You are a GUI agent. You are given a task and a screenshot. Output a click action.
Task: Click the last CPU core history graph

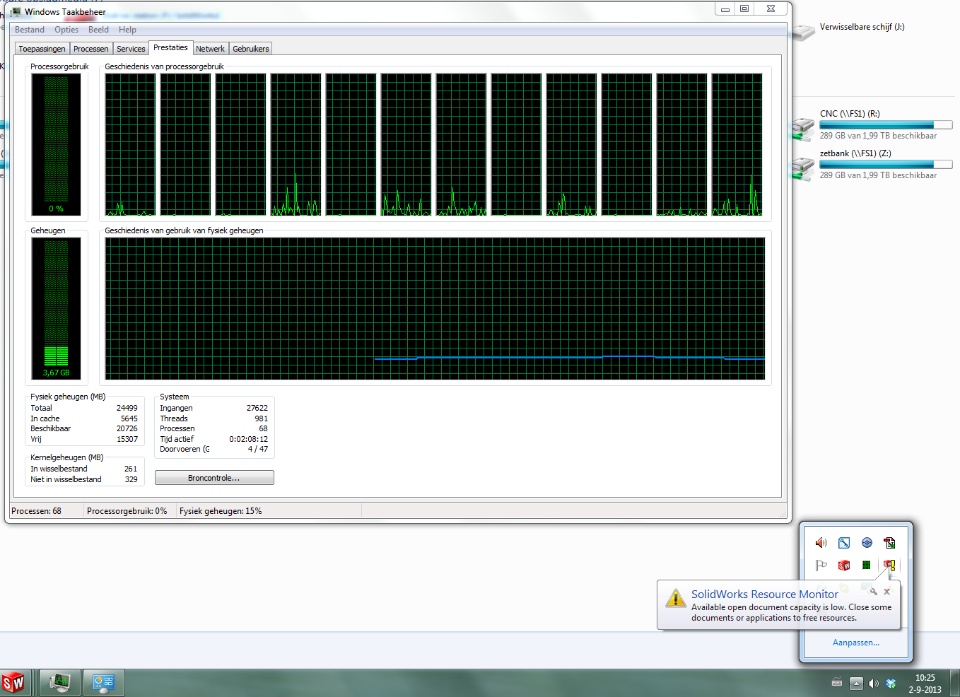click(737, 145)
